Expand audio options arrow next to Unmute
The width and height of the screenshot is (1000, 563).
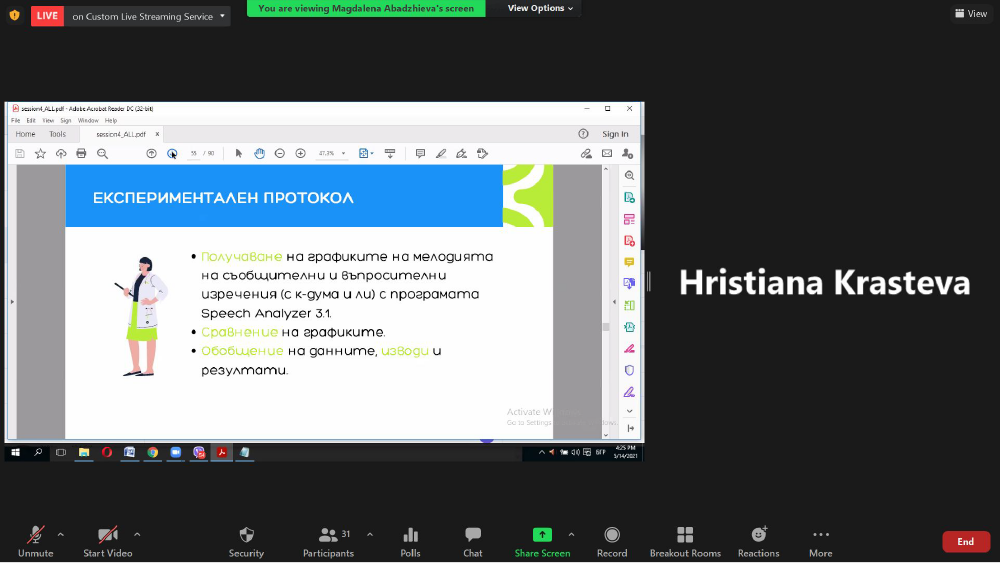[x=61, y=534]
